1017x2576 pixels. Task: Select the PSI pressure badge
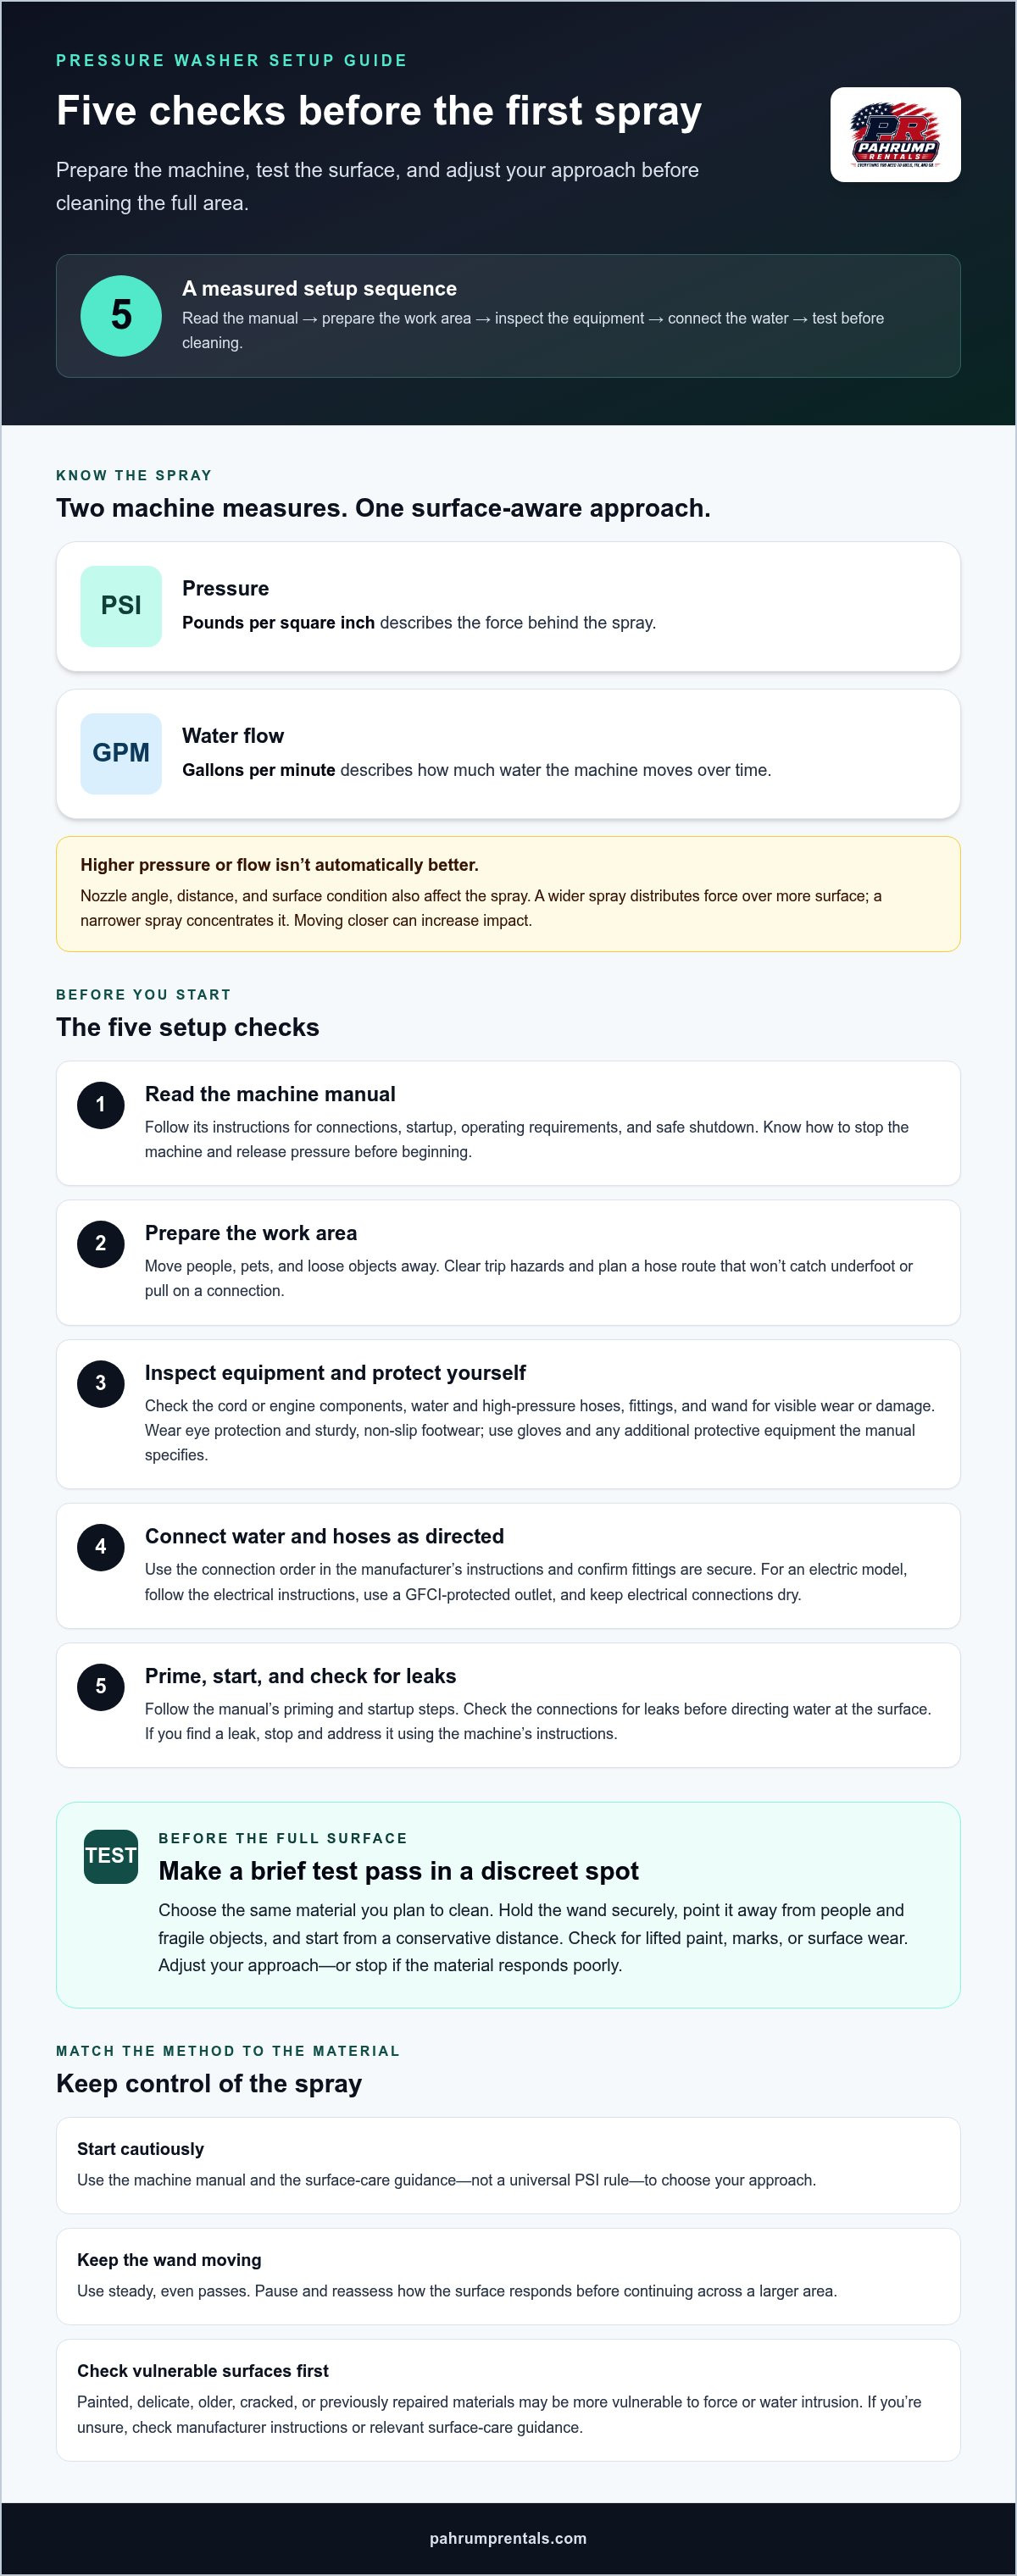[x=121, y=606]
